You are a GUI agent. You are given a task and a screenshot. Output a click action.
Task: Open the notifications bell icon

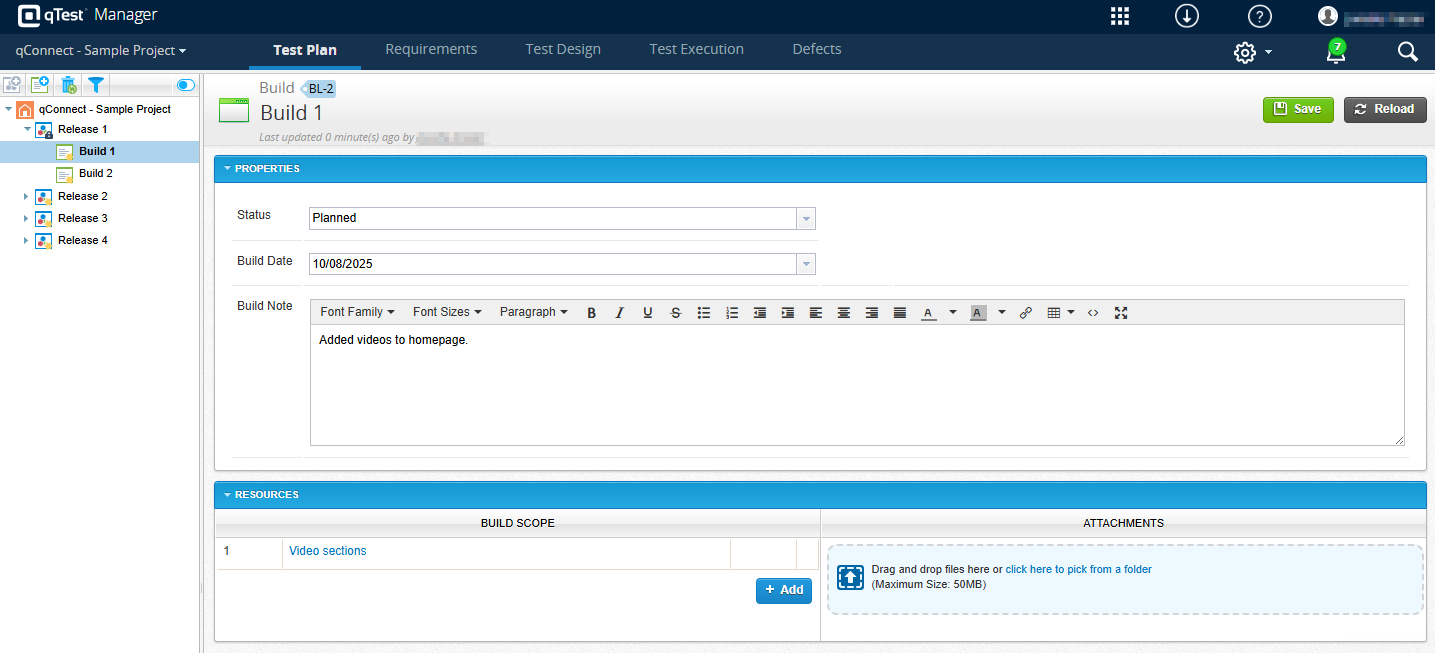[x=1335, y=52]
